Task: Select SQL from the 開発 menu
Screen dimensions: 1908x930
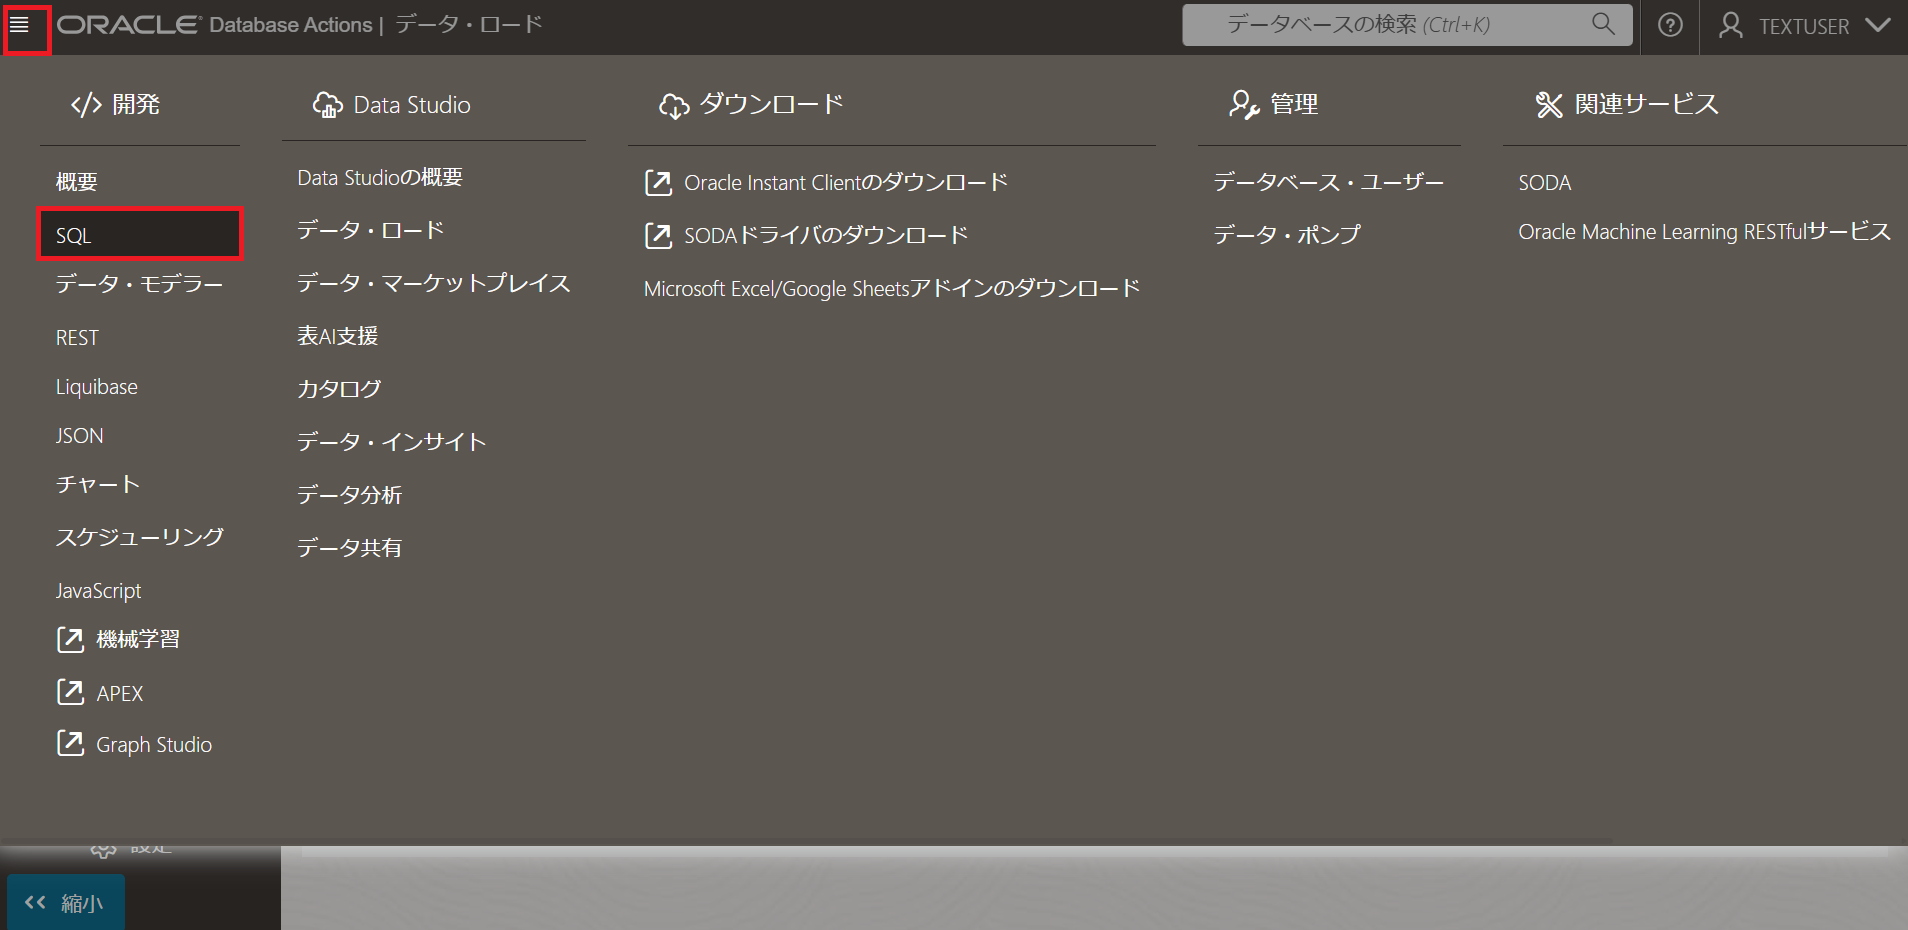Action: (72, 234)
